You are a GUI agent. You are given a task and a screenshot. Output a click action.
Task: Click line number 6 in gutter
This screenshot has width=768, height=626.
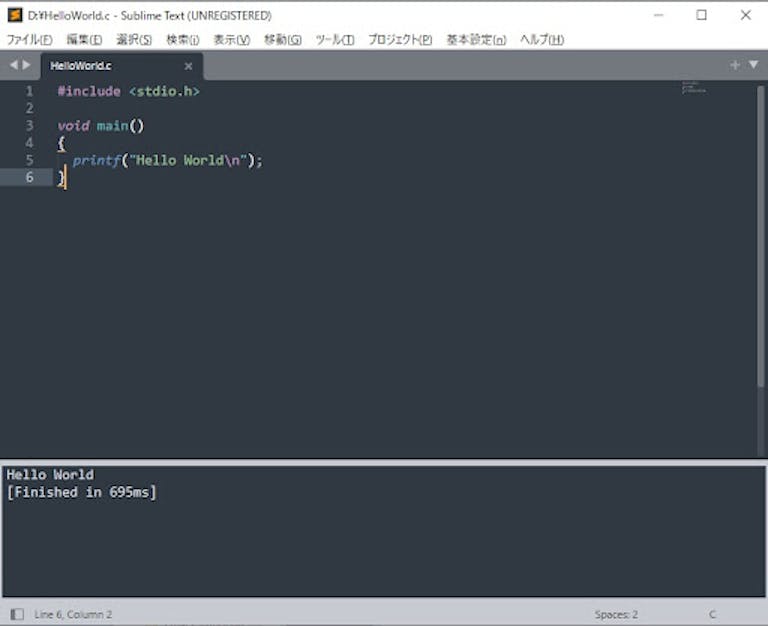click(29, 177)
